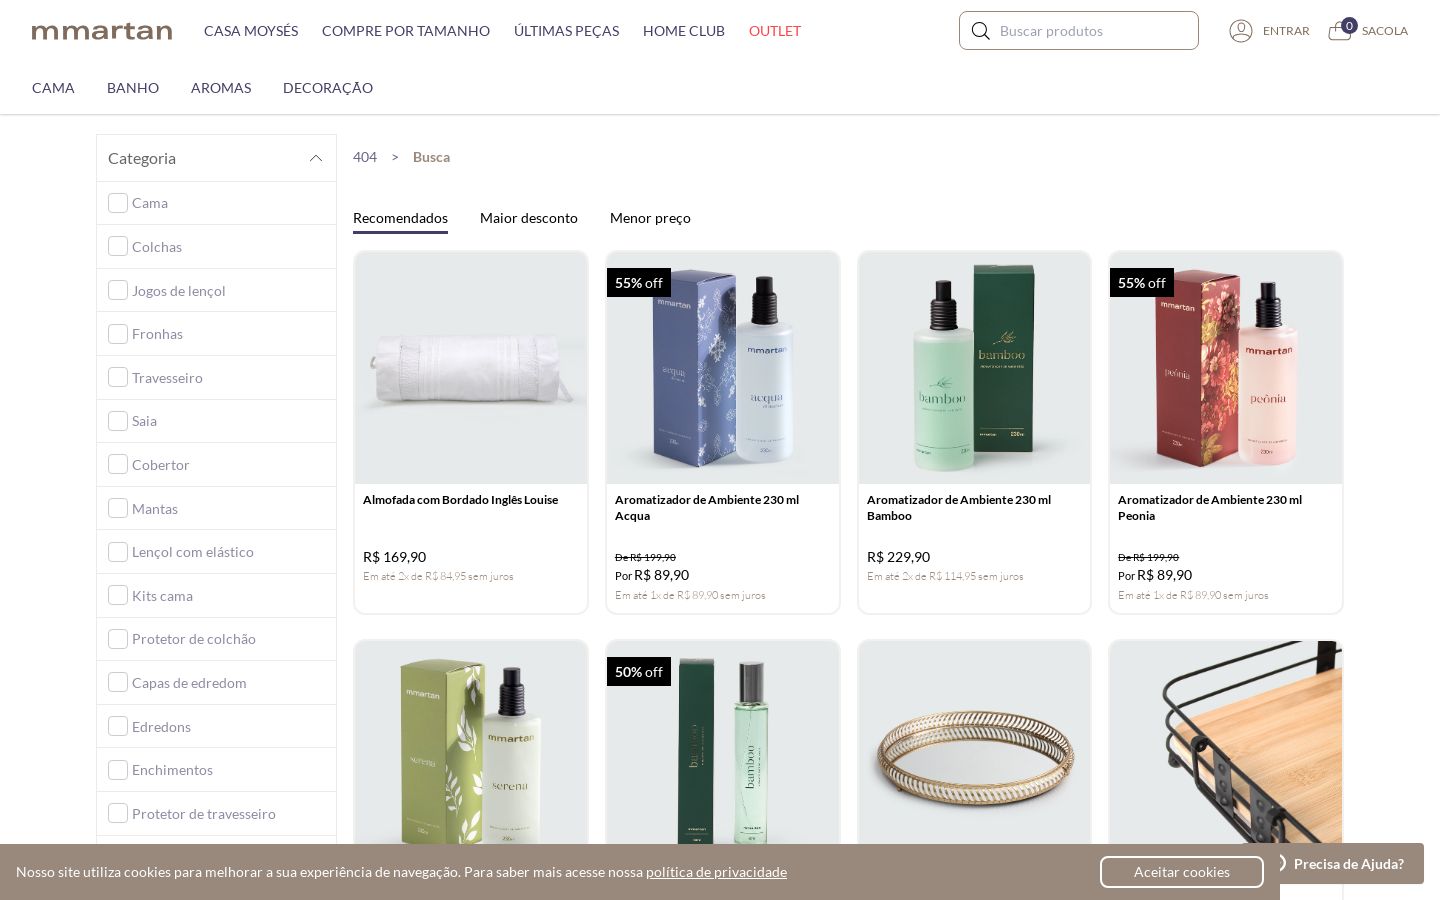
Task: Tick the Kits cama checkbox
Action: tap(118, 595)
